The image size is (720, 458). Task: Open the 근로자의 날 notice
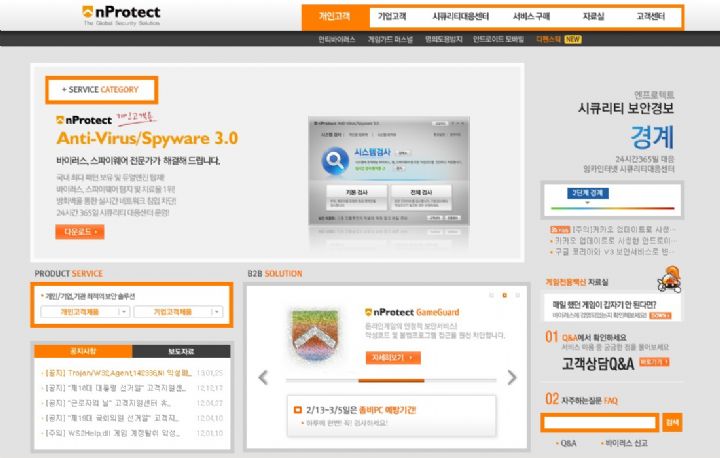[x=106, y=403]
